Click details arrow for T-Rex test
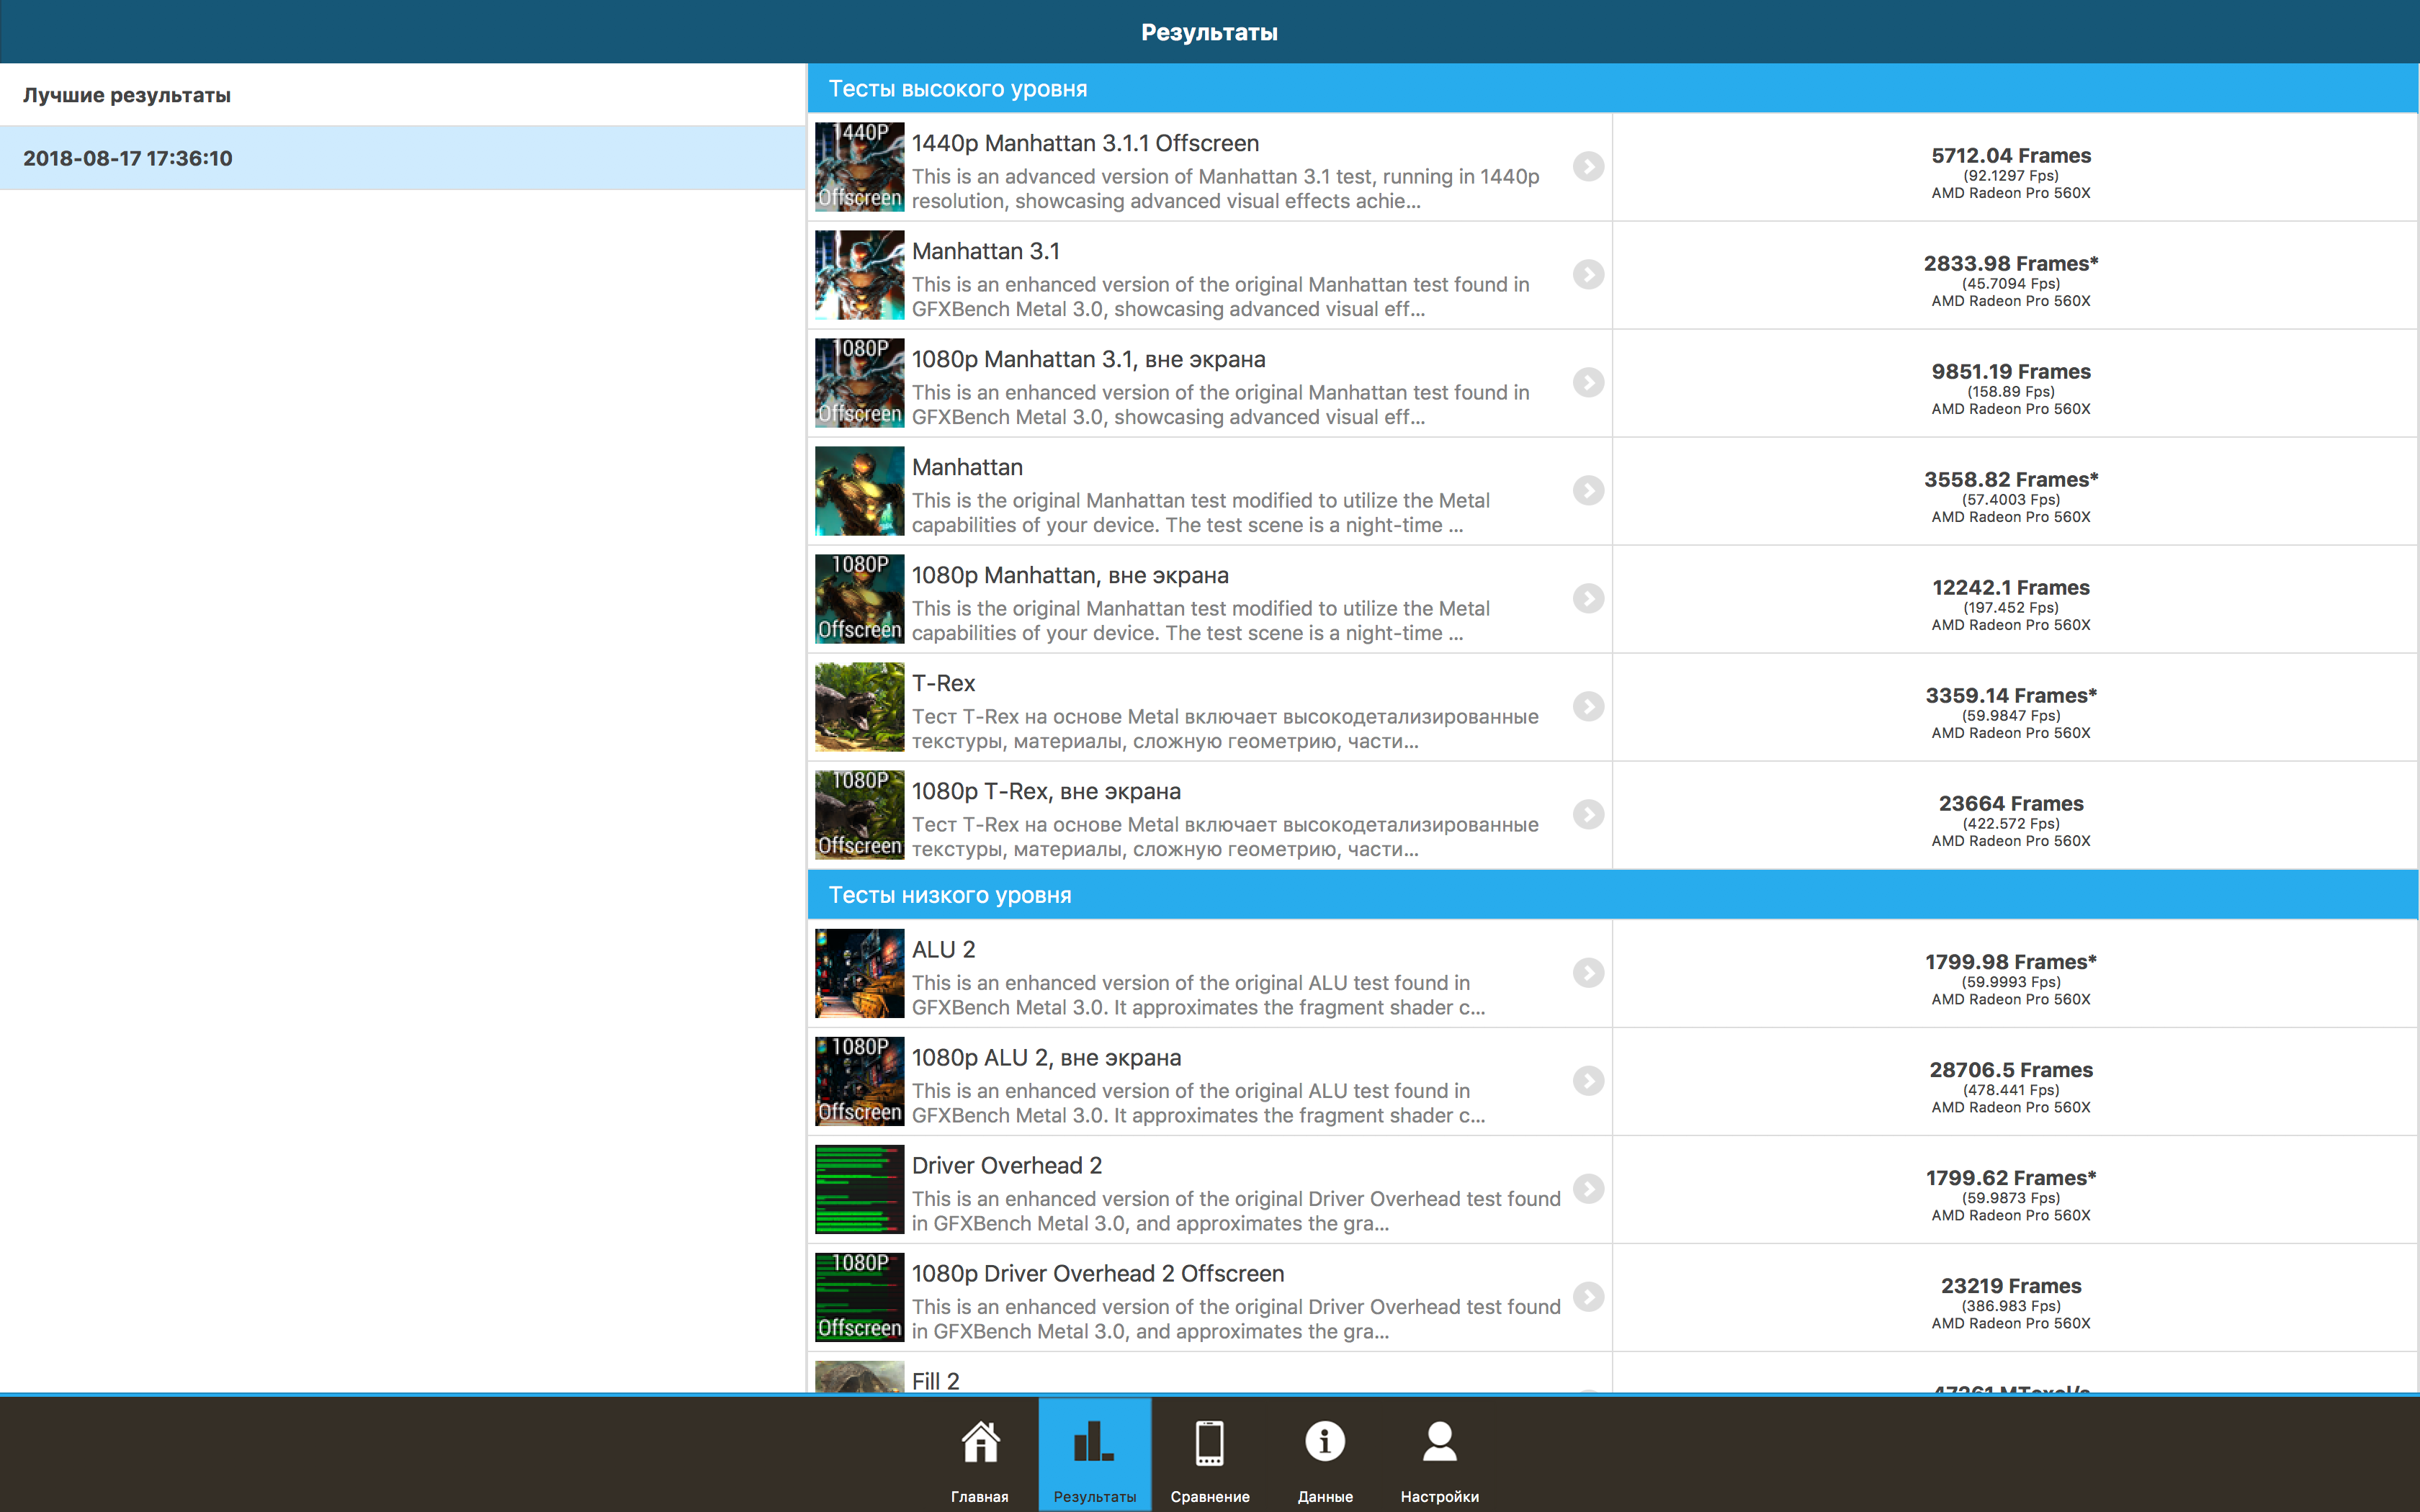2420x1512 pixels. pos(1588,706)
